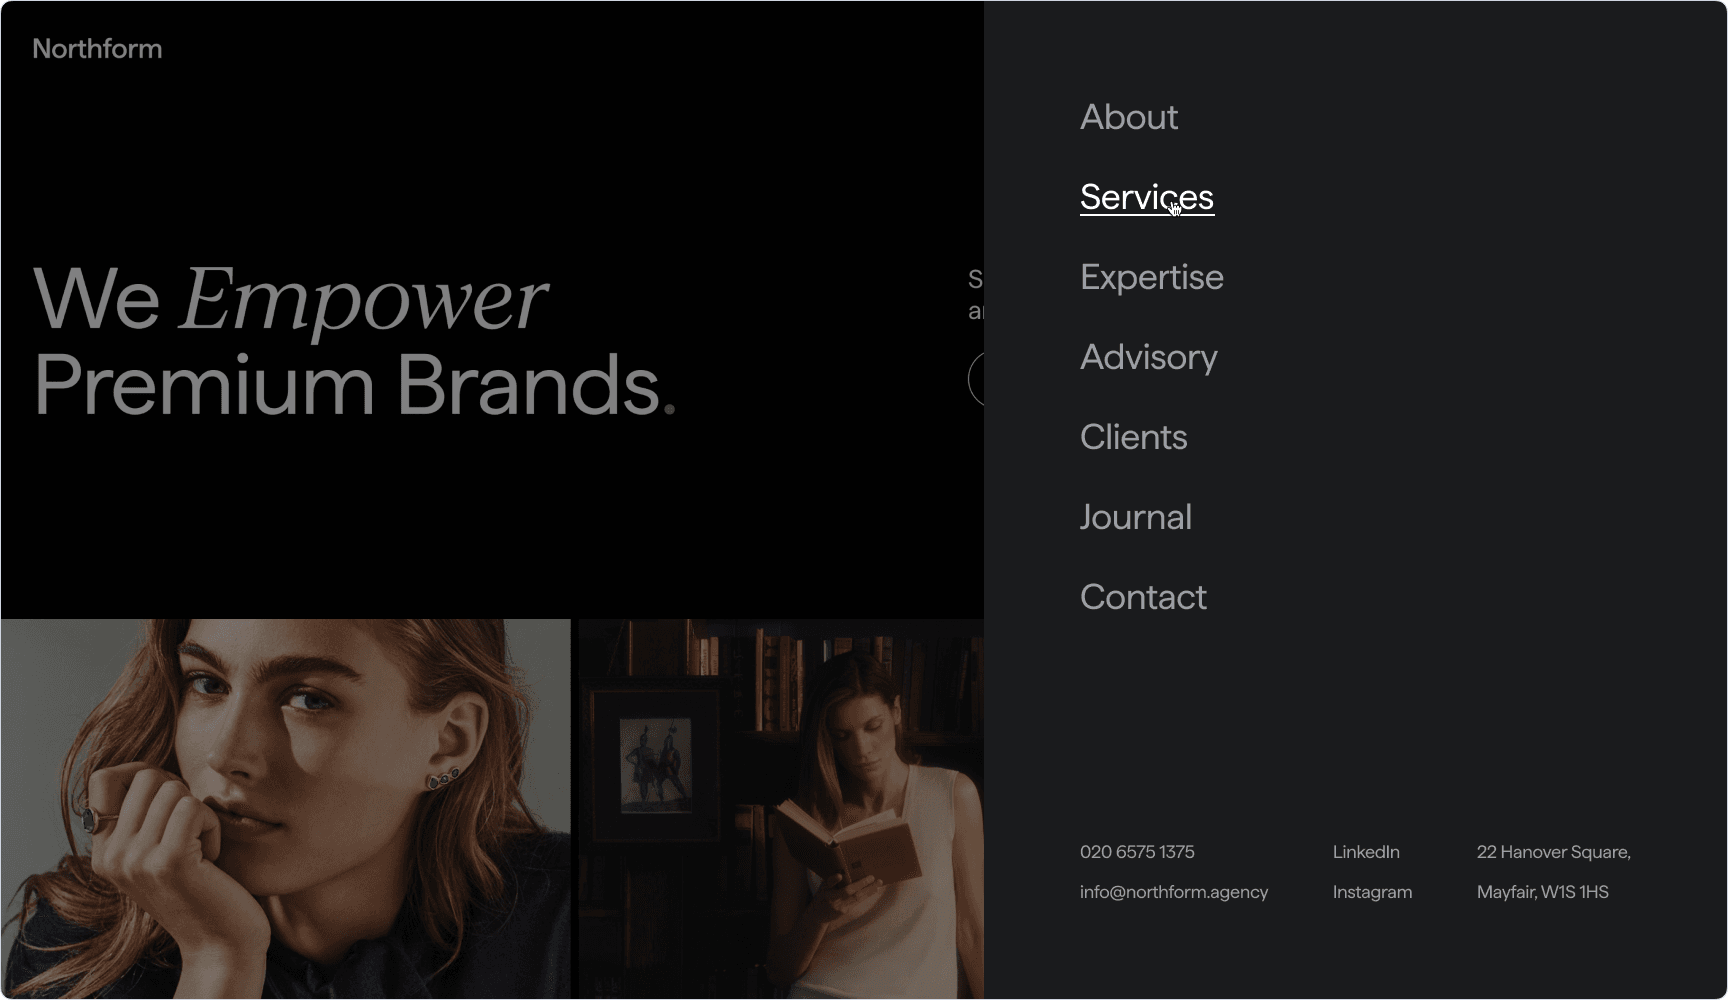1728x1000 pixels.
Task: Click the photo of woman reading a book
Action: pyautogui.click(x=782, y=809)
